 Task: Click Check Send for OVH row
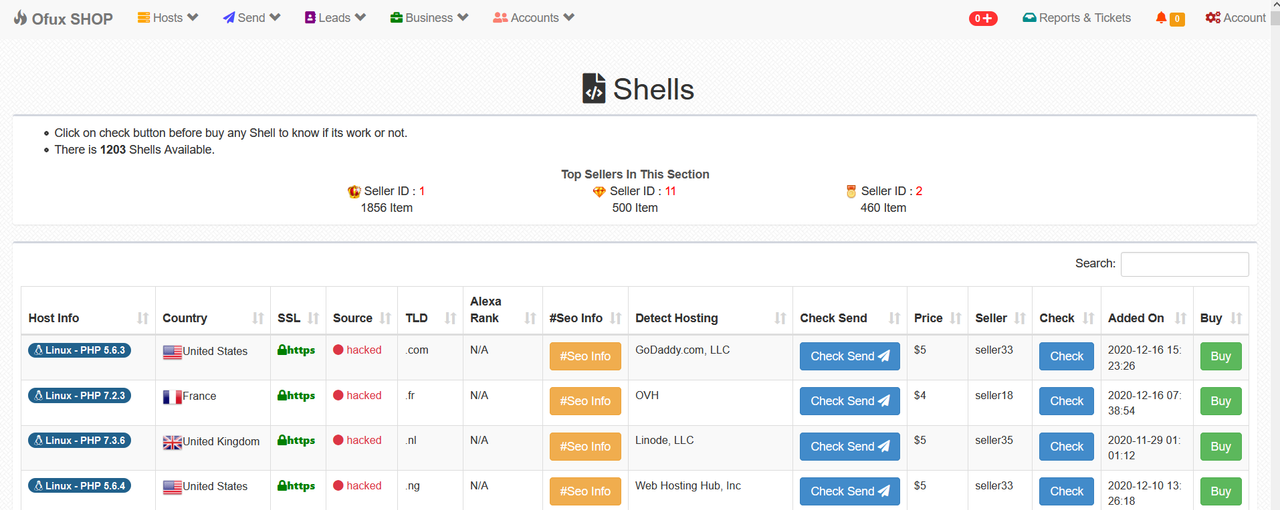pos(850,401)
